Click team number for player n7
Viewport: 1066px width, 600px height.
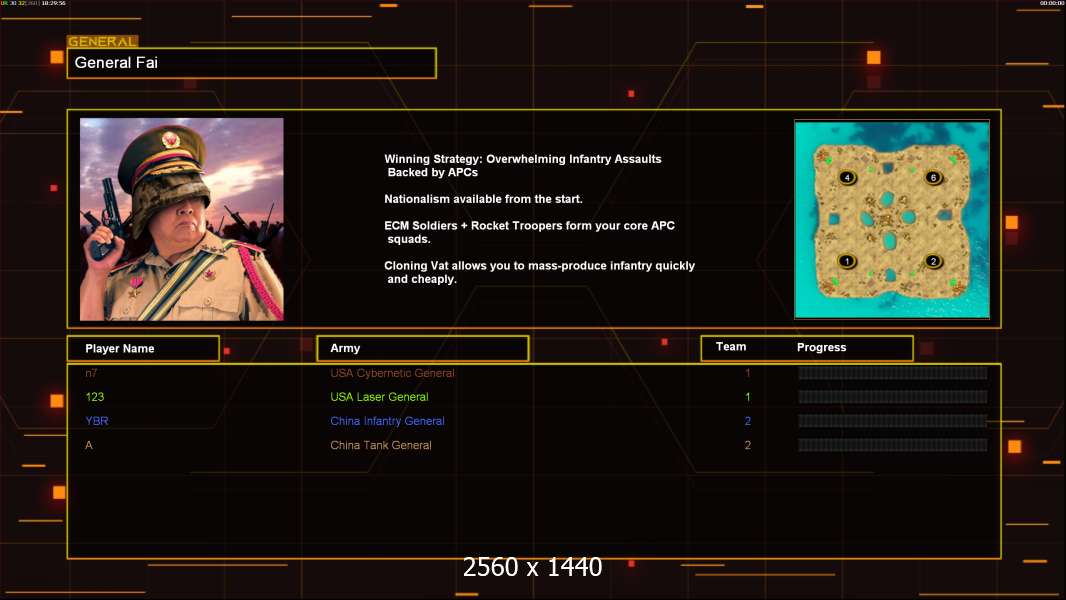tap(747, 373)
